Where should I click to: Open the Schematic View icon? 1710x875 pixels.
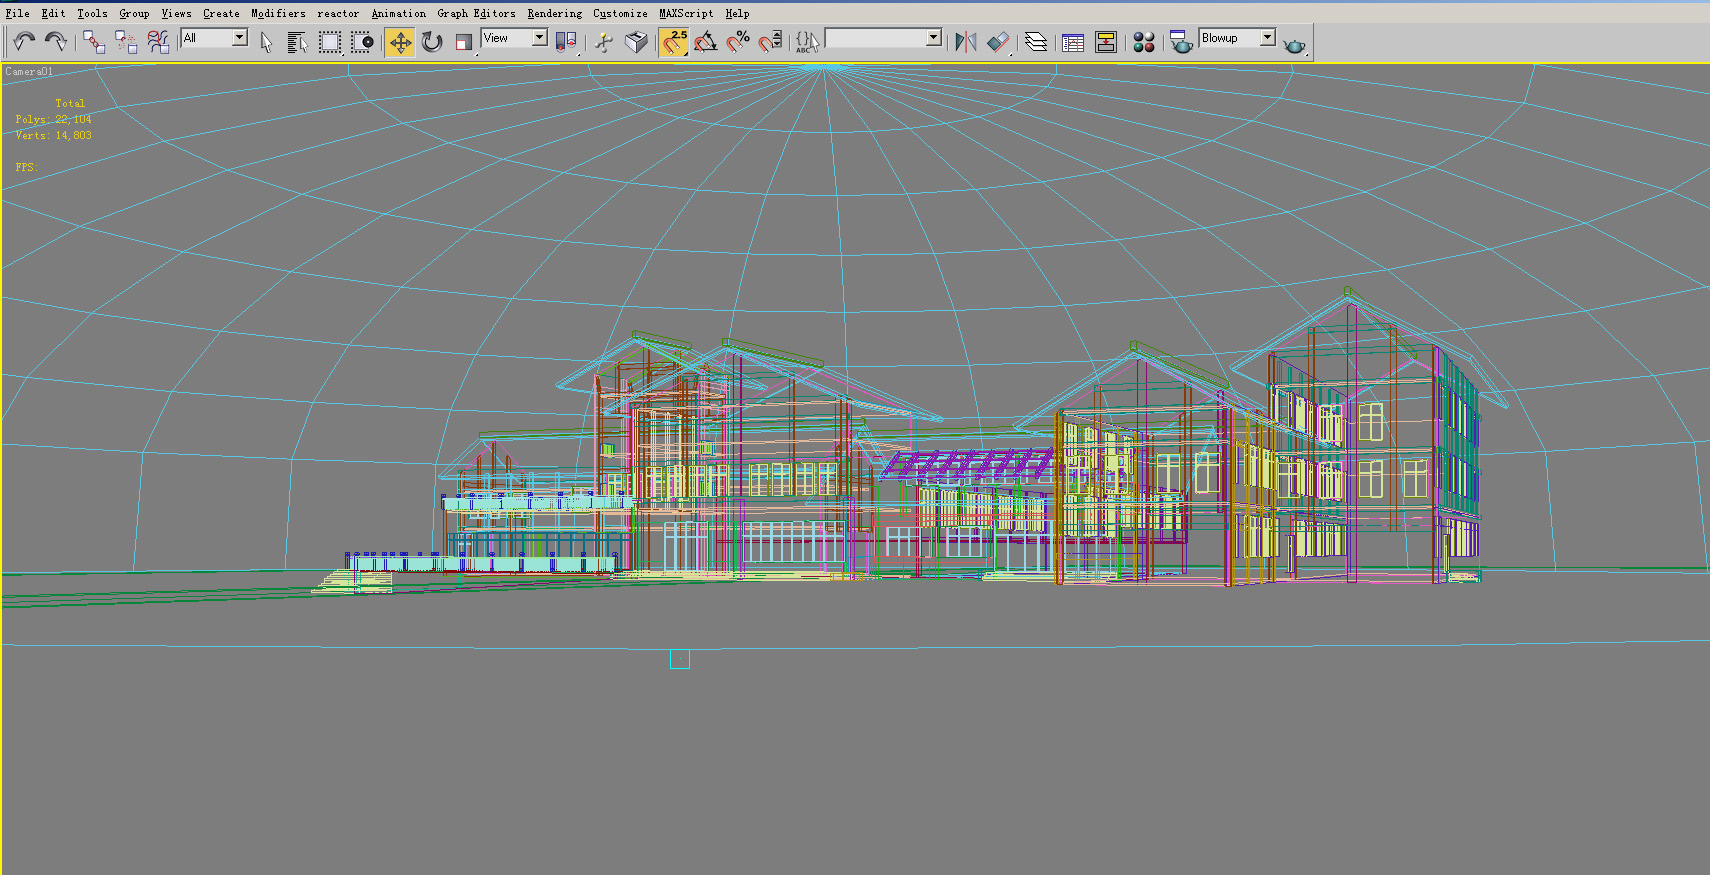(1106, 42)
